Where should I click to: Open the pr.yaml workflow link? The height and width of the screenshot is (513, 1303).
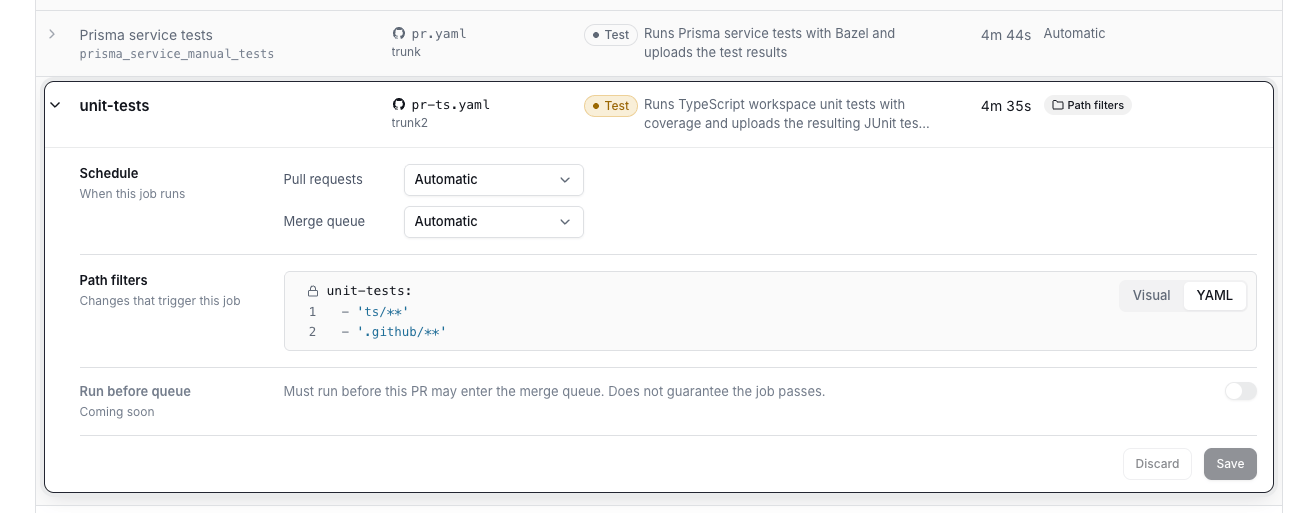[439, 34]
